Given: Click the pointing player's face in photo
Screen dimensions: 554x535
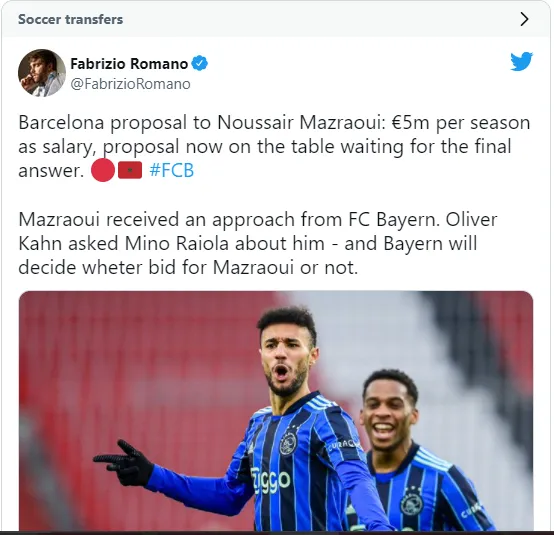Looking at the screenshot, I should pyautogui.click(x=286, y=360).
